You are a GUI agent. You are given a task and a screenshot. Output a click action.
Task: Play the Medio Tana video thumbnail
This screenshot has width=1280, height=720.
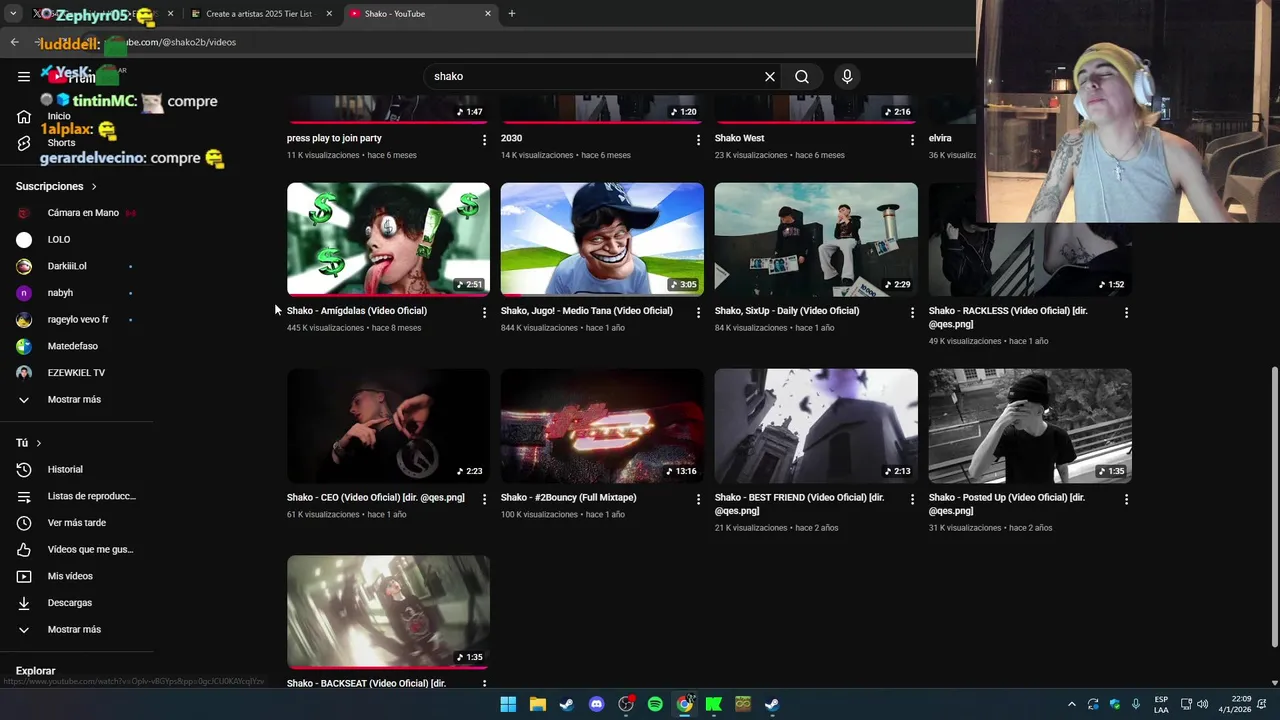[x=602, y=239]
